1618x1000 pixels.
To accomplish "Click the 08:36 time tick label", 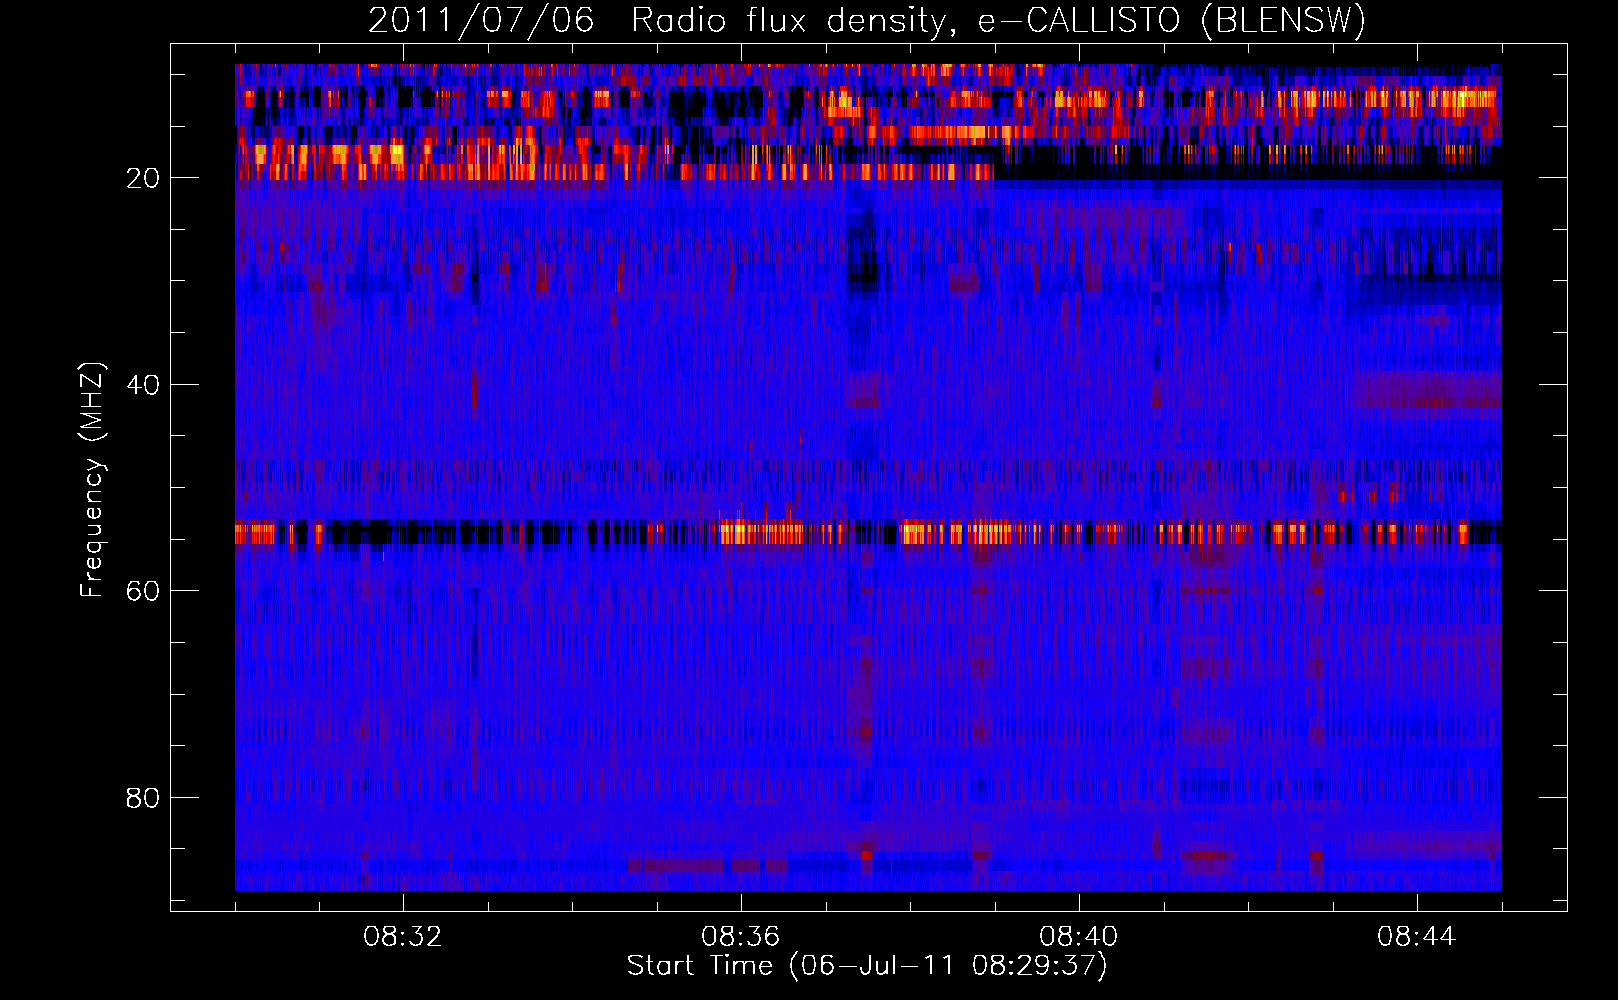I will (x=741, y=937).
